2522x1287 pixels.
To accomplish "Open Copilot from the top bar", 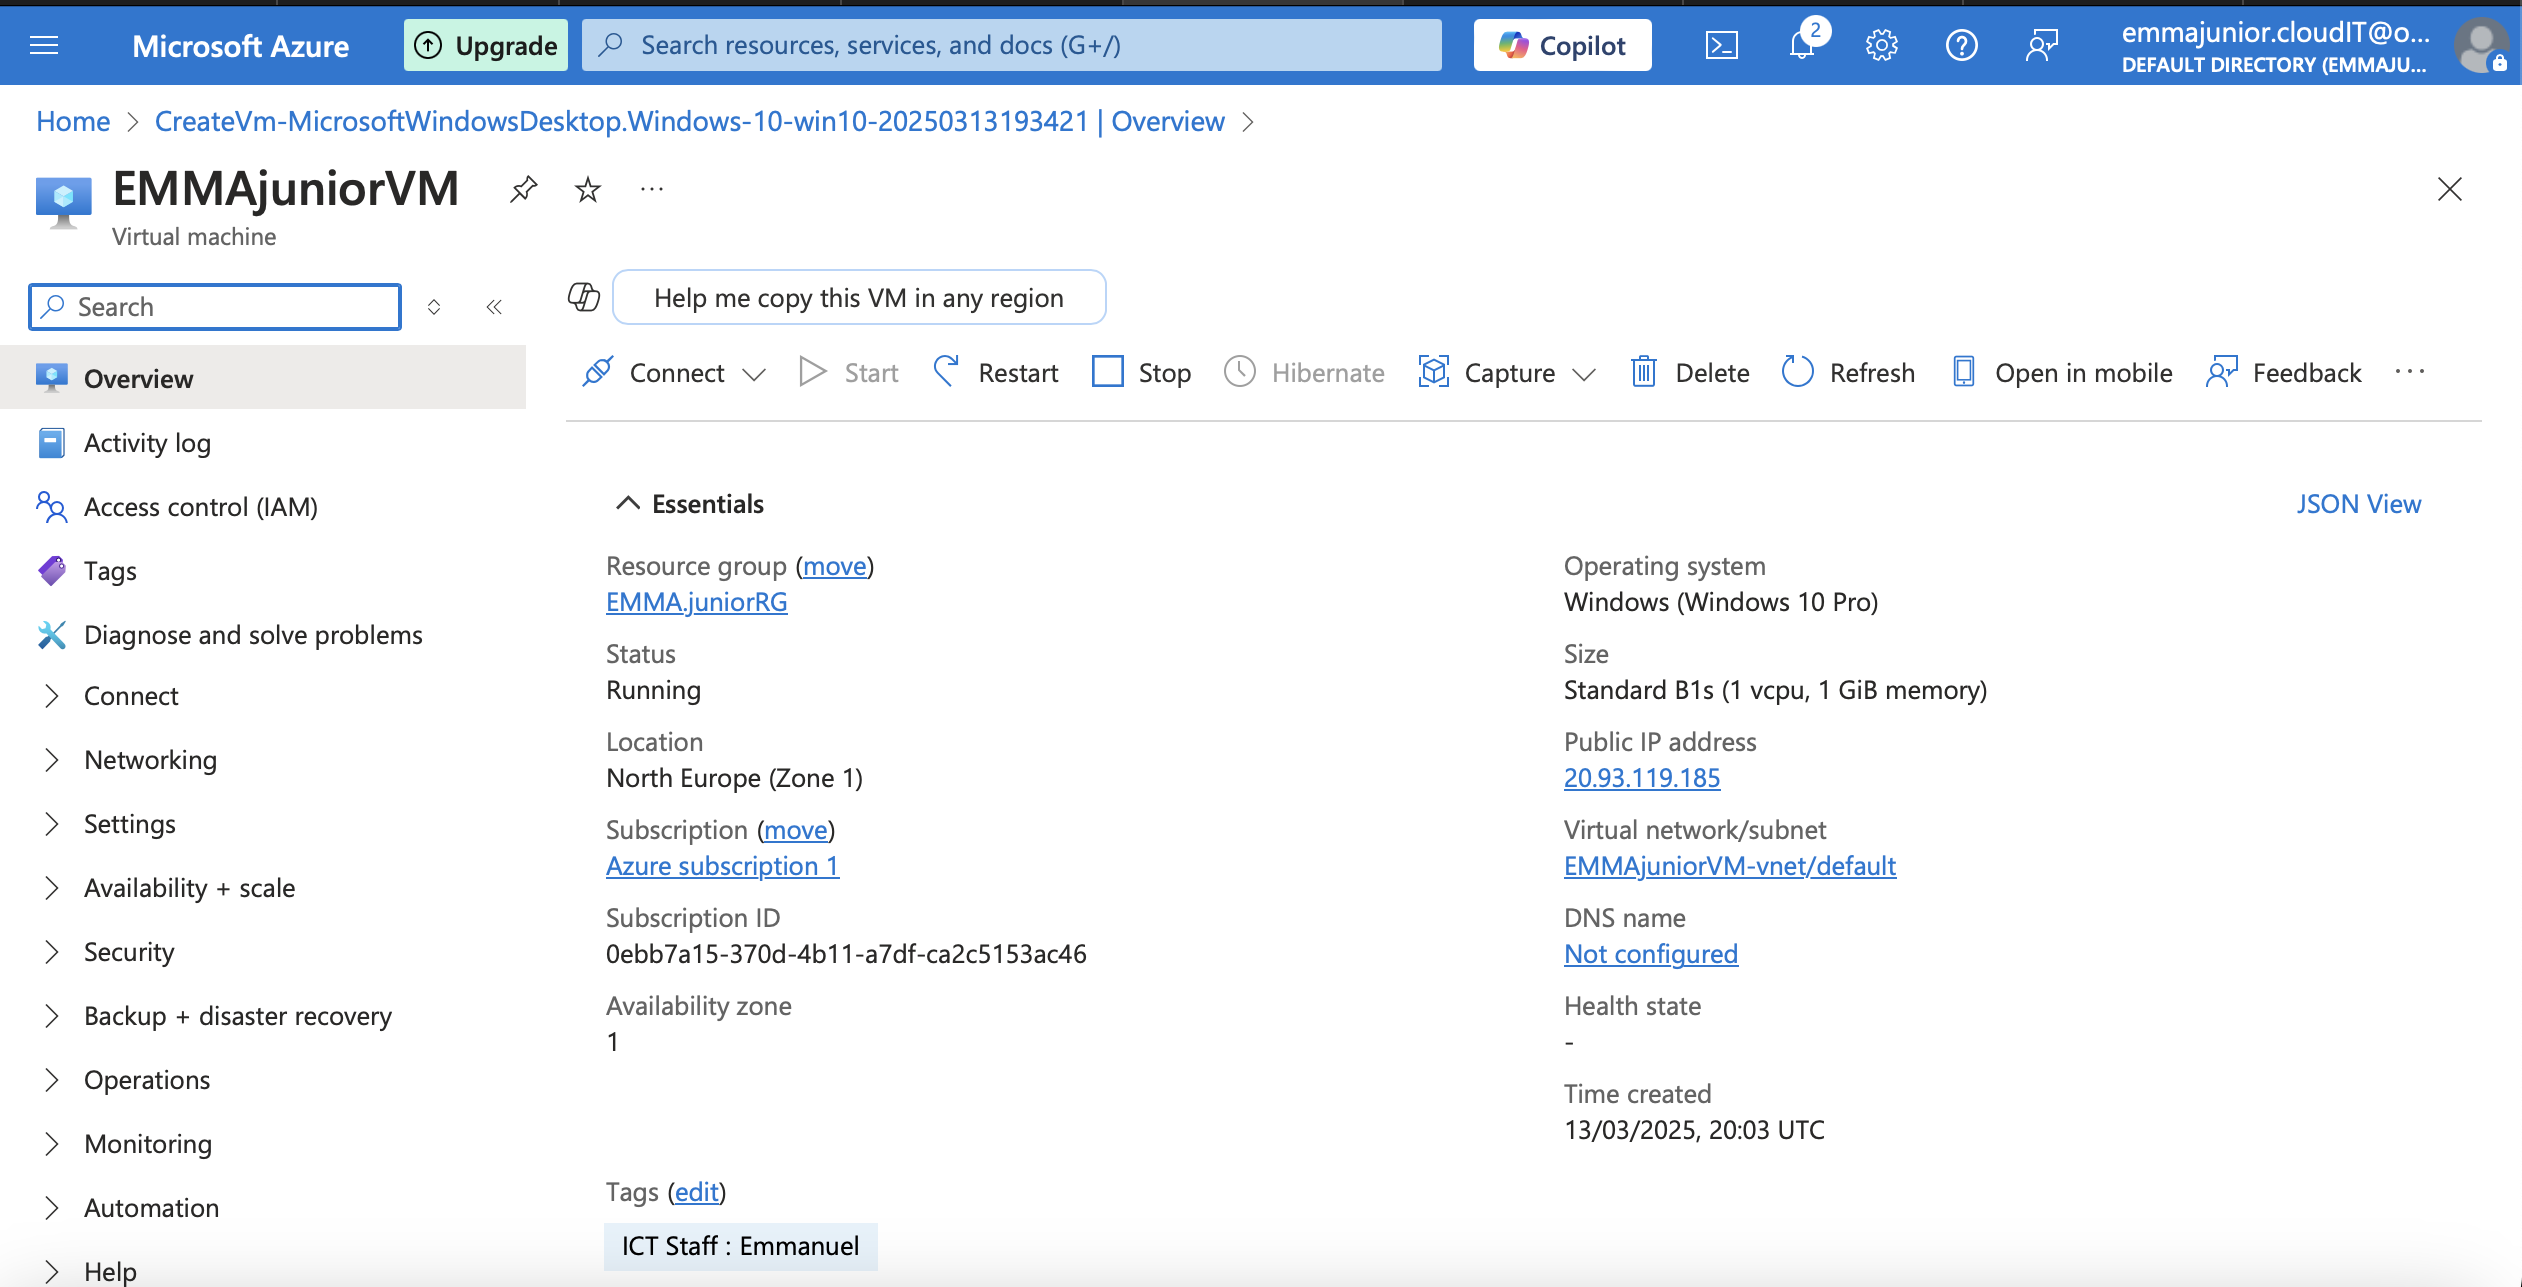I will click(x=1563, y=45).
